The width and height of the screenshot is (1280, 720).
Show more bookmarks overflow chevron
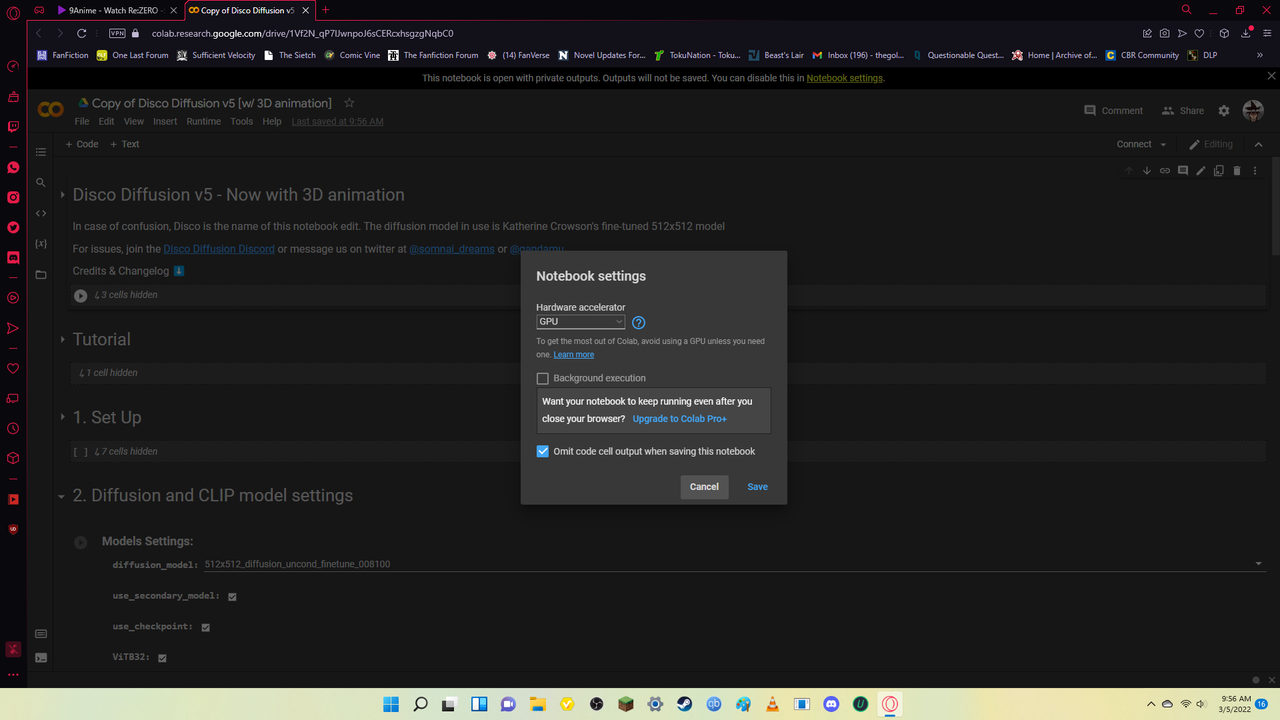[x=1260, y=55]
